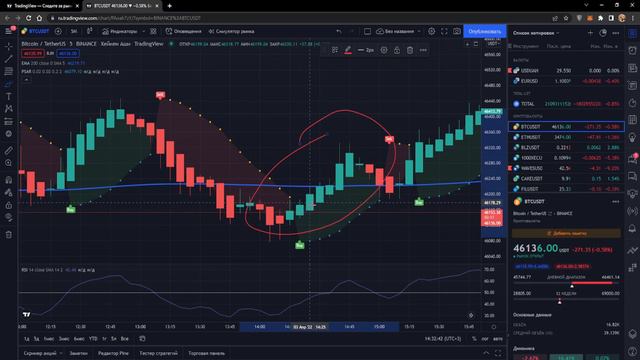Image resolution: width=640 pixels, height=360 pixels.
Task: Open more options in floating drawing toolbar
Action: click(423, 50)
